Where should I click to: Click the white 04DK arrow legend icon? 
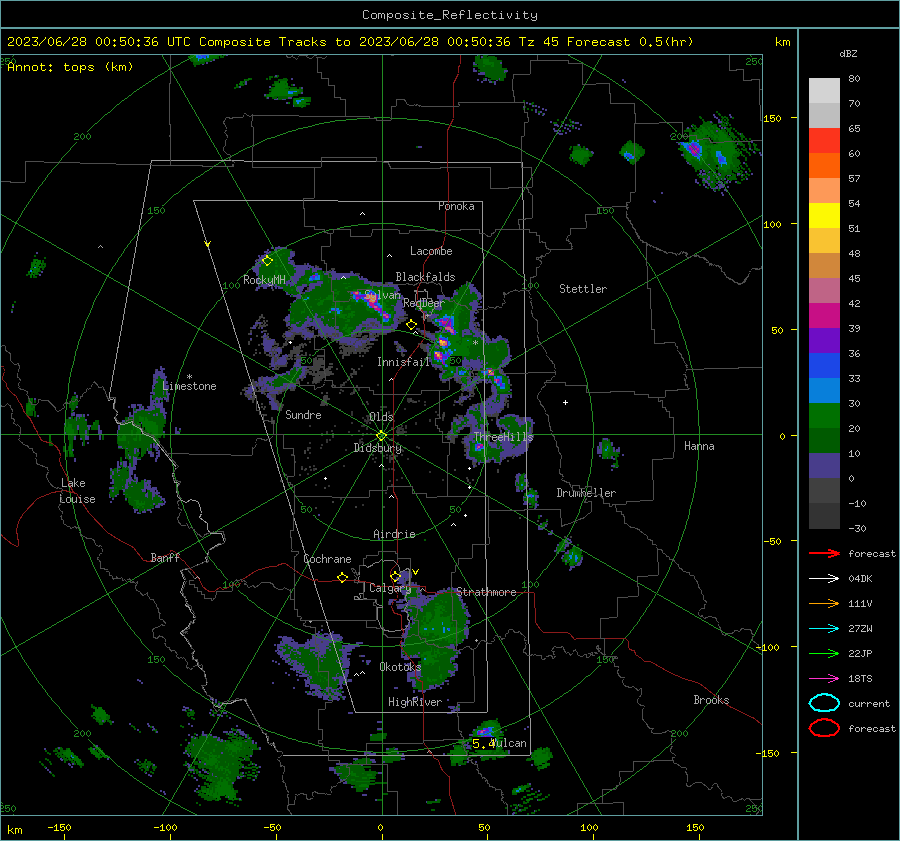824,578
